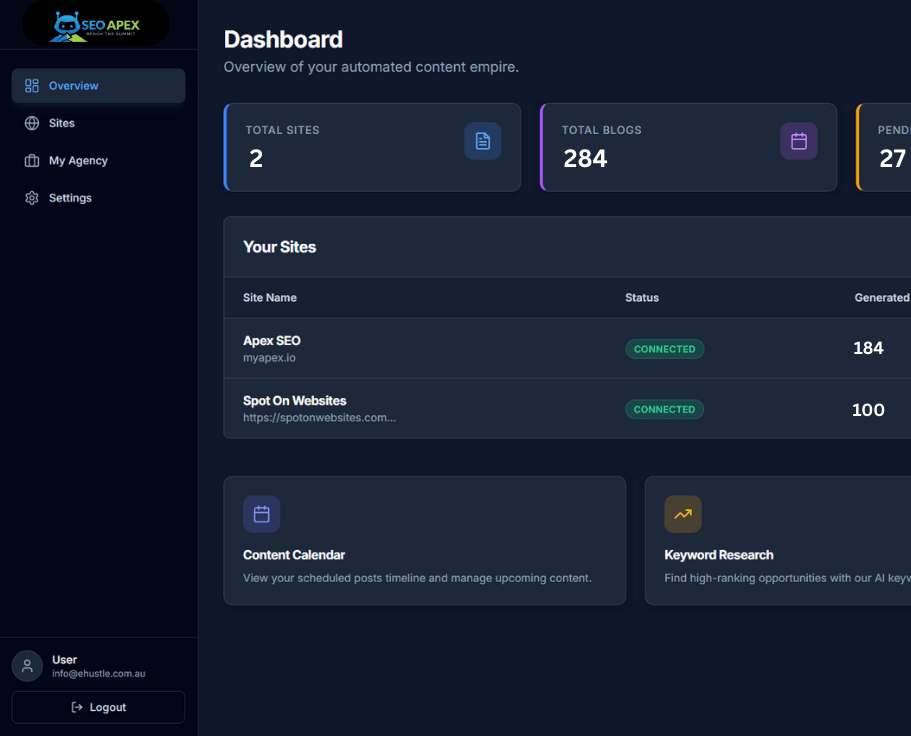Open the Apex SEO site row
Viewport: 911px width, 736px height.
[x=272, y=341]
